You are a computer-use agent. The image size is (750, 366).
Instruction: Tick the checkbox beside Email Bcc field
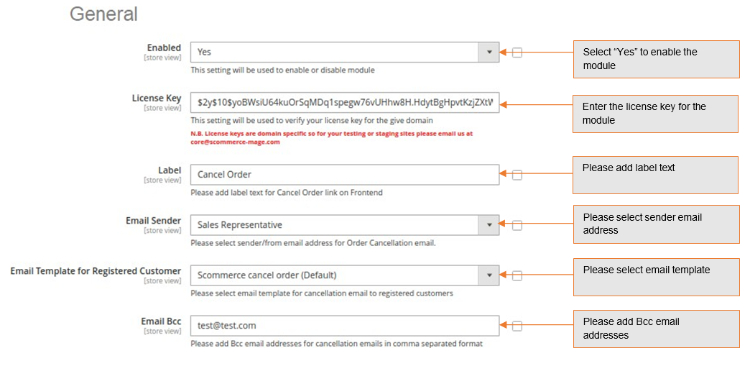[x=517, y=326]
